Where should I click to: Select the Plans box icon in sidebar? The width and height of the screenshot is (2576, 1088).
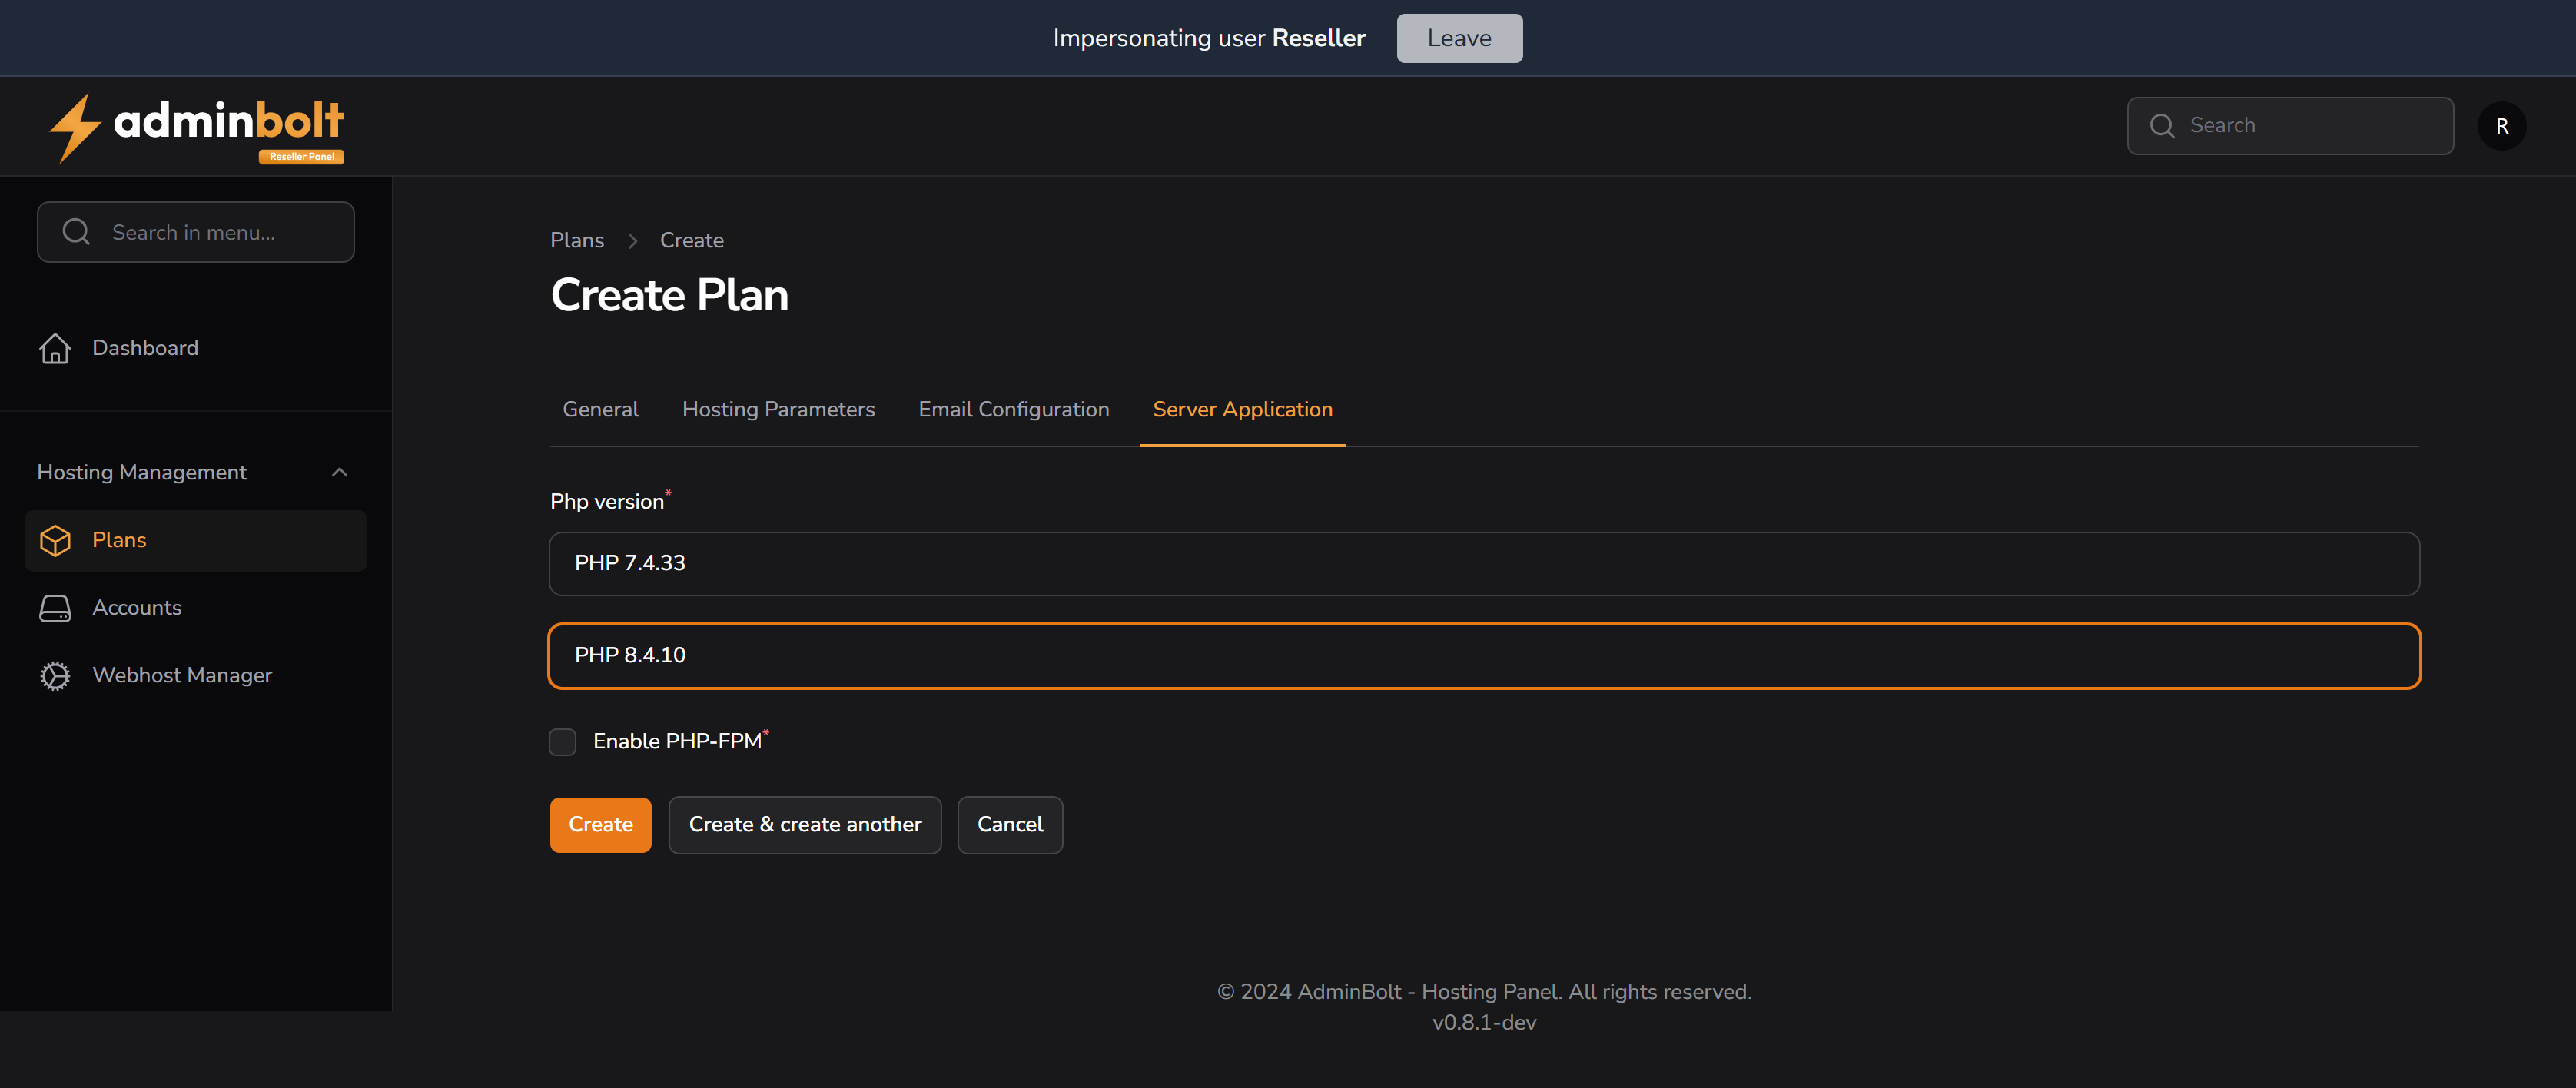coord(55,540)
